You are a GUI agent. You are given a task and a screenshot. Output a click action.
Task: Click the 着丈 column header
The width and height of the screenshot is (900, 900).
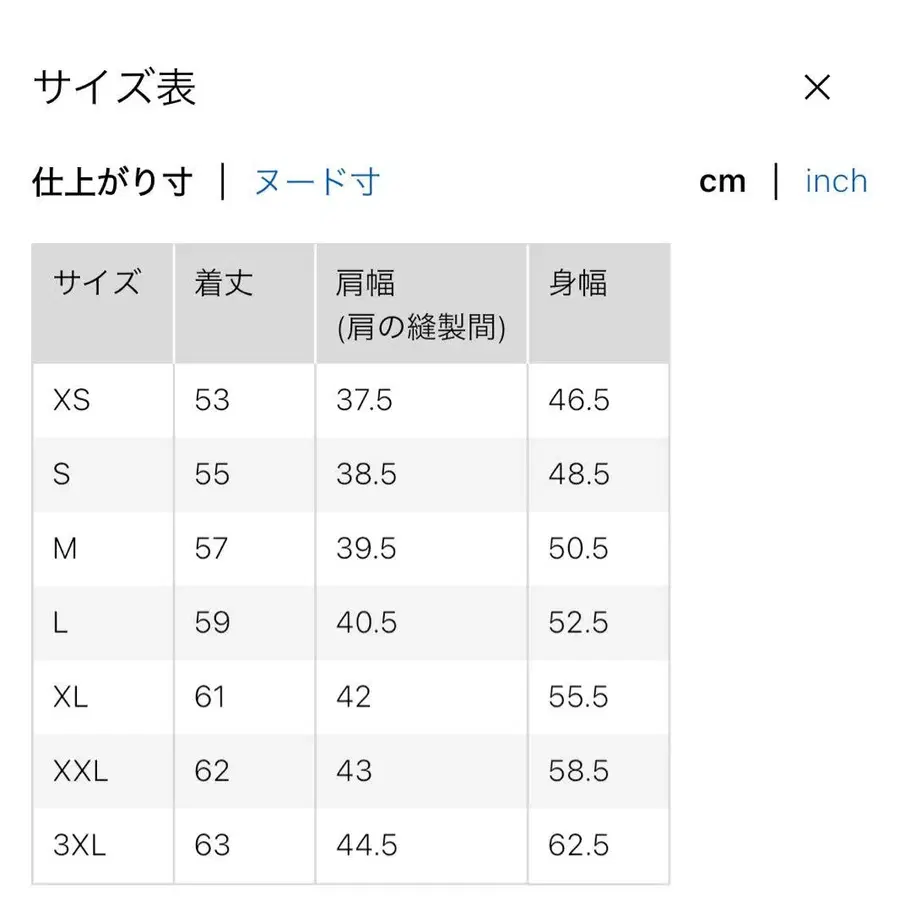tap(222, 284)
